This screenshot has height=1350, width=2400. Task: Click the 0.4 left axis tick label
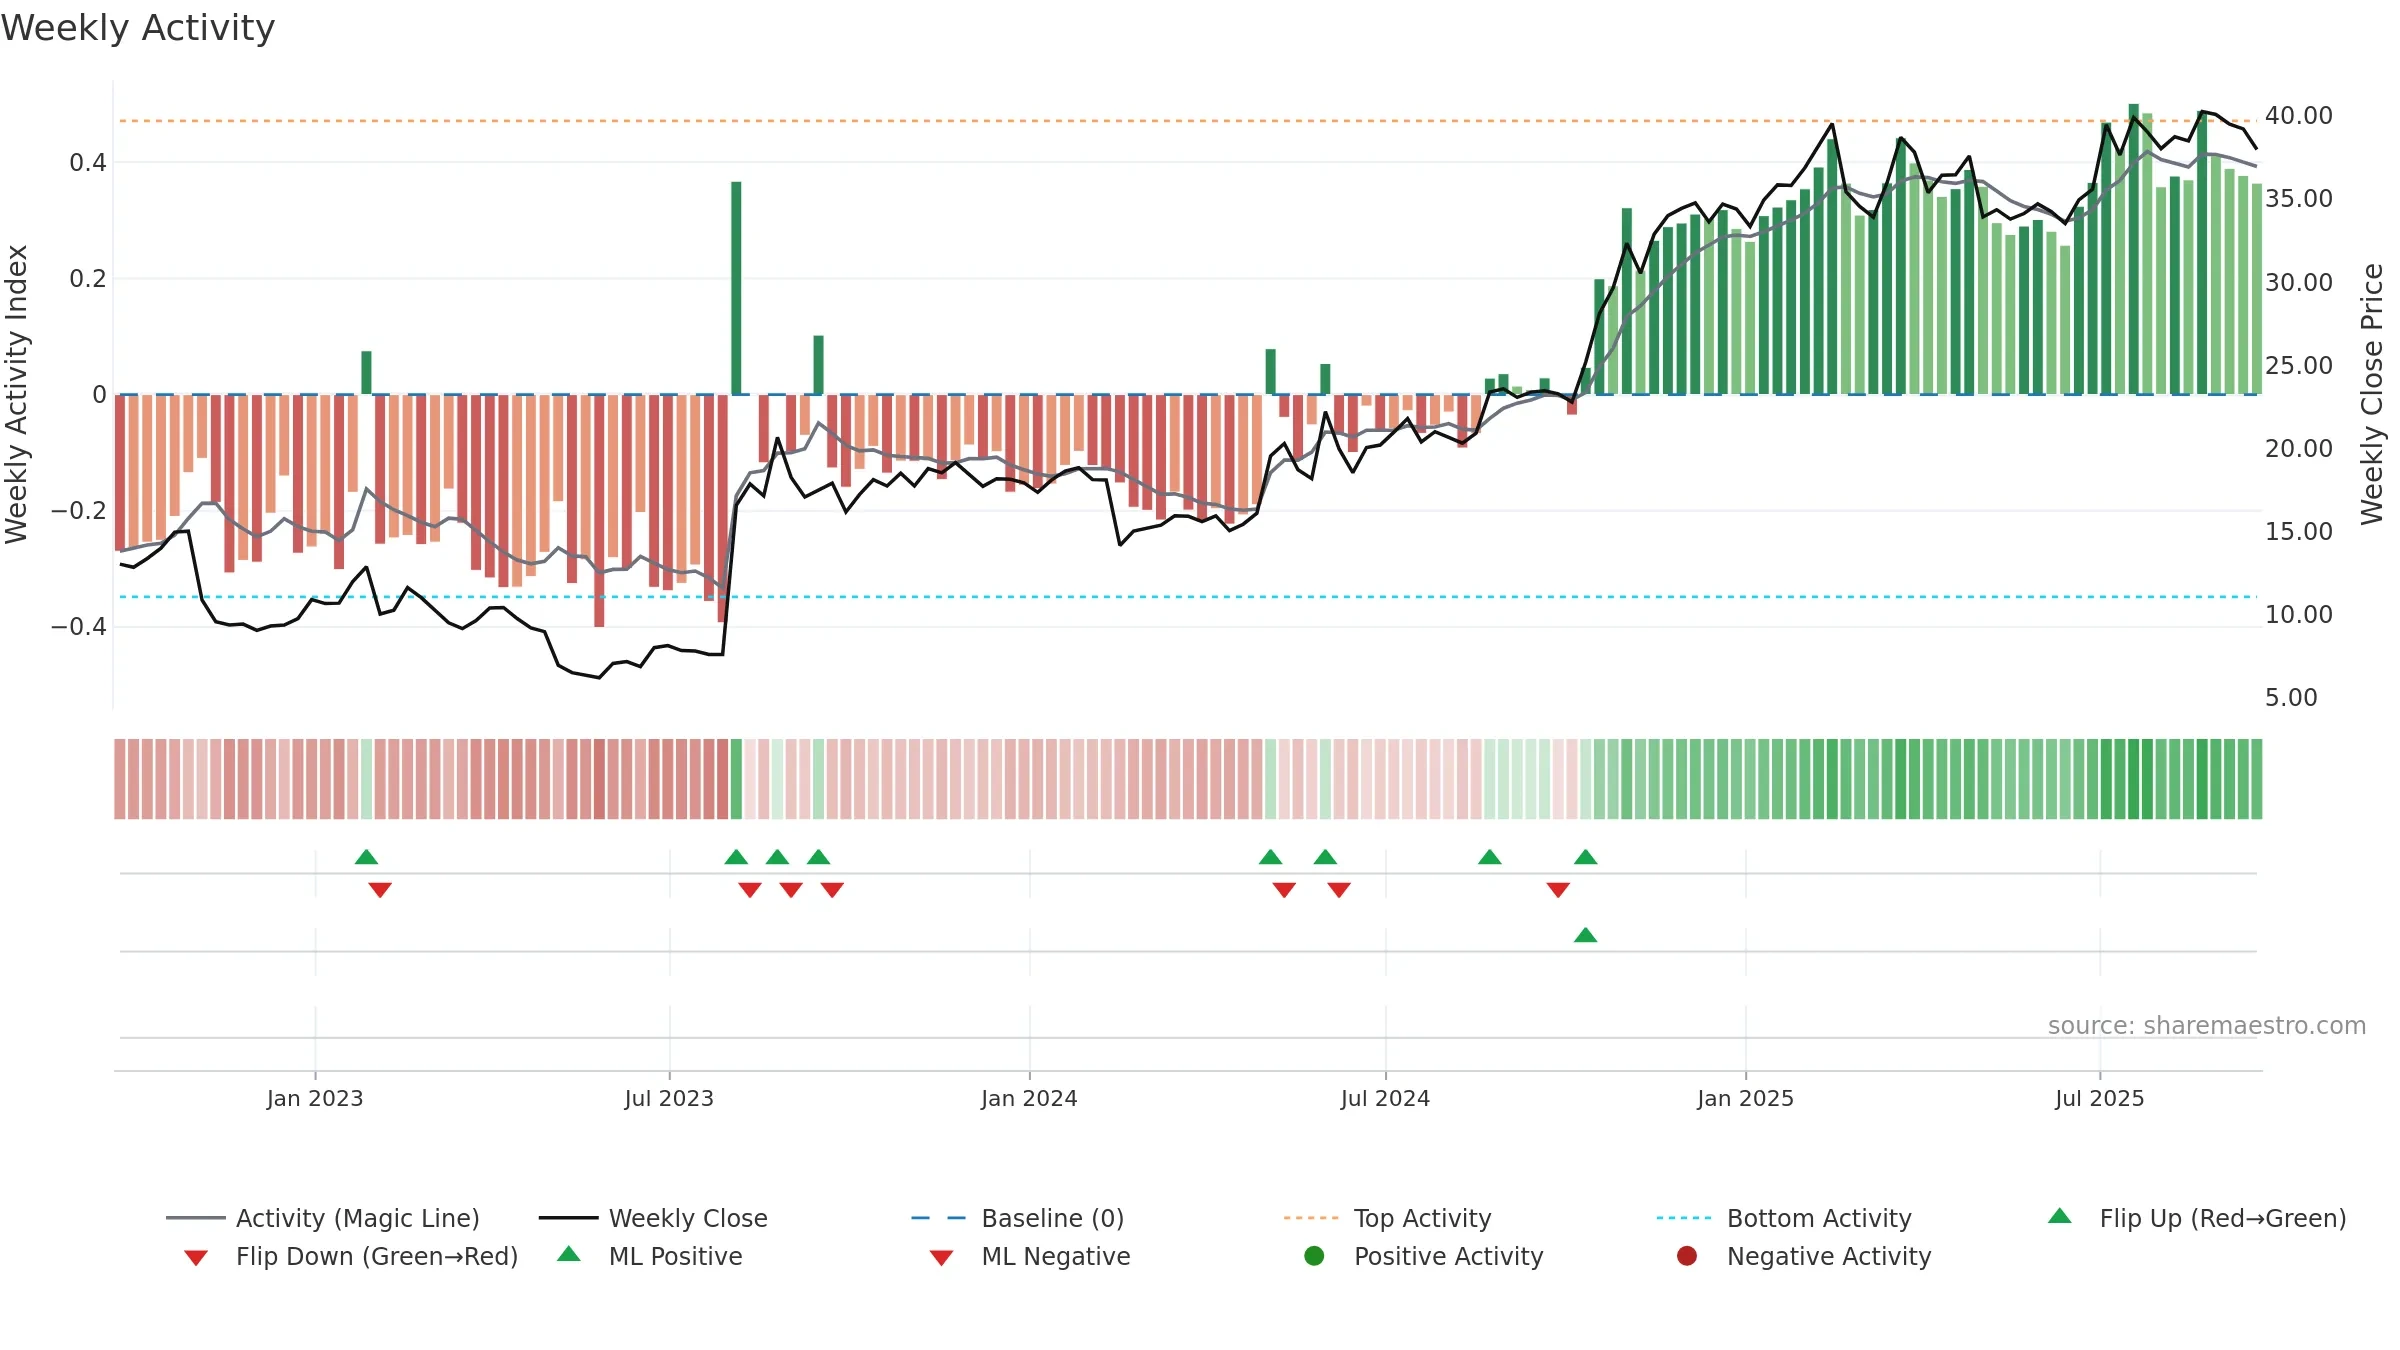[88, 163]
